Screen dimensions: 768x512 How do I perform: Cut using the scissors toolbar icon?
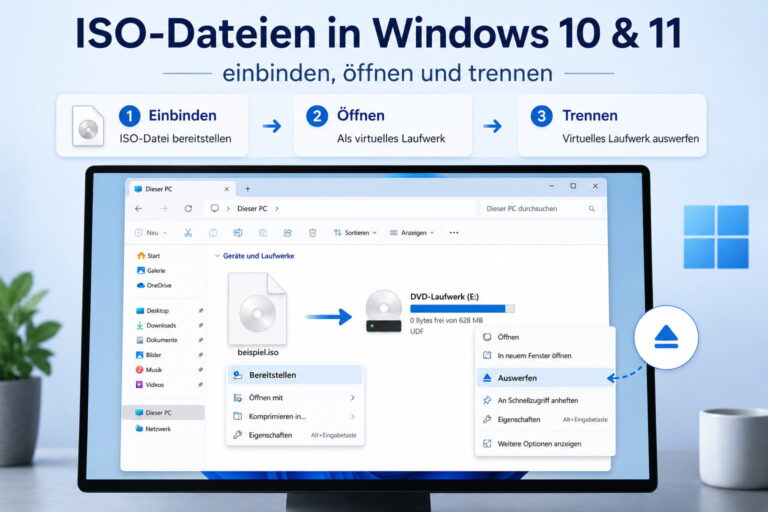pyautogui.click(x=188, y=233)
